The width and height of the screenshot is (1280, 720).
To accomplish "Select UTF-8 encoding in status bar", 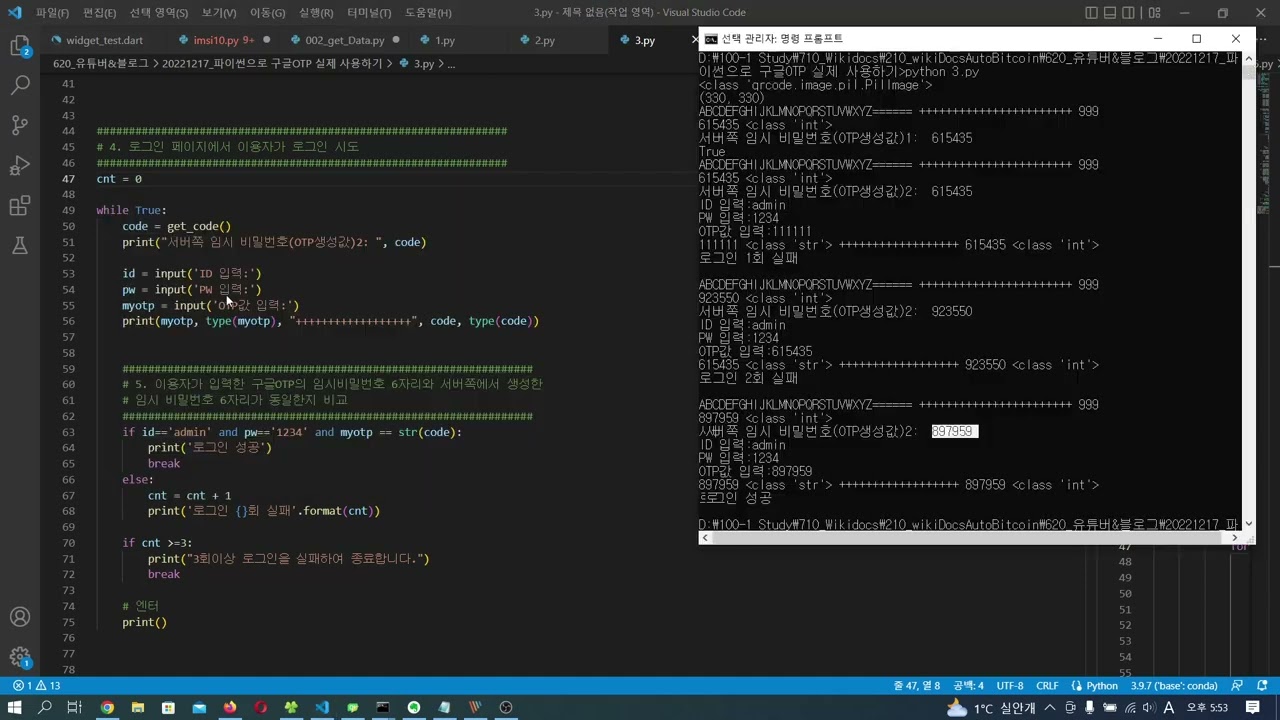I will 1010,686.
